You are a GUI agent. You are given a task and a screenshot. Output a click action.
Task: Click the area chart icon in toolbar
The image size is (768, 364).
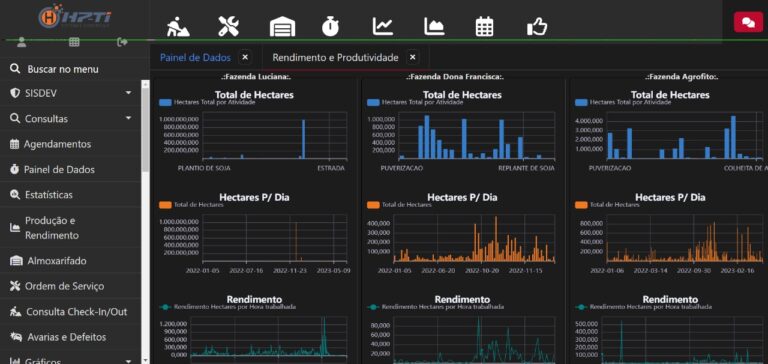[434, 26]
